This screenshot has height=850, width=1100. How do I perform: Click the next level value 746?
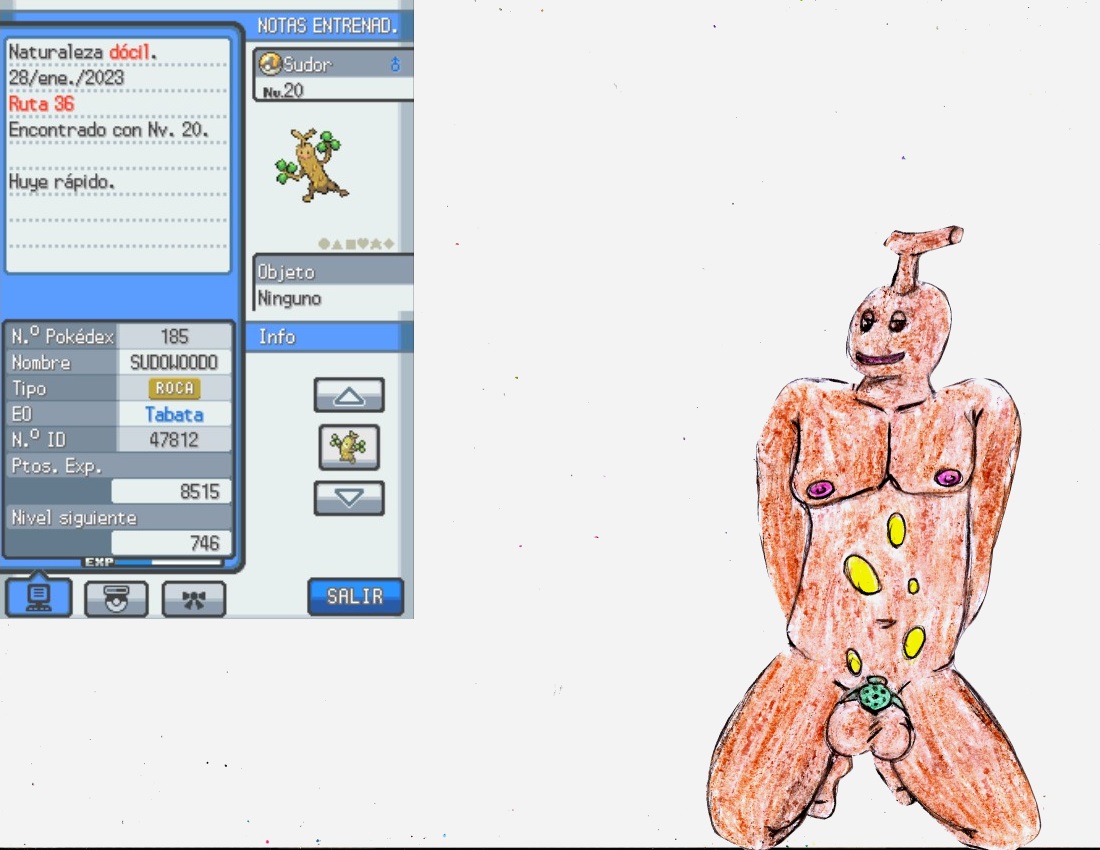point(205,544)
